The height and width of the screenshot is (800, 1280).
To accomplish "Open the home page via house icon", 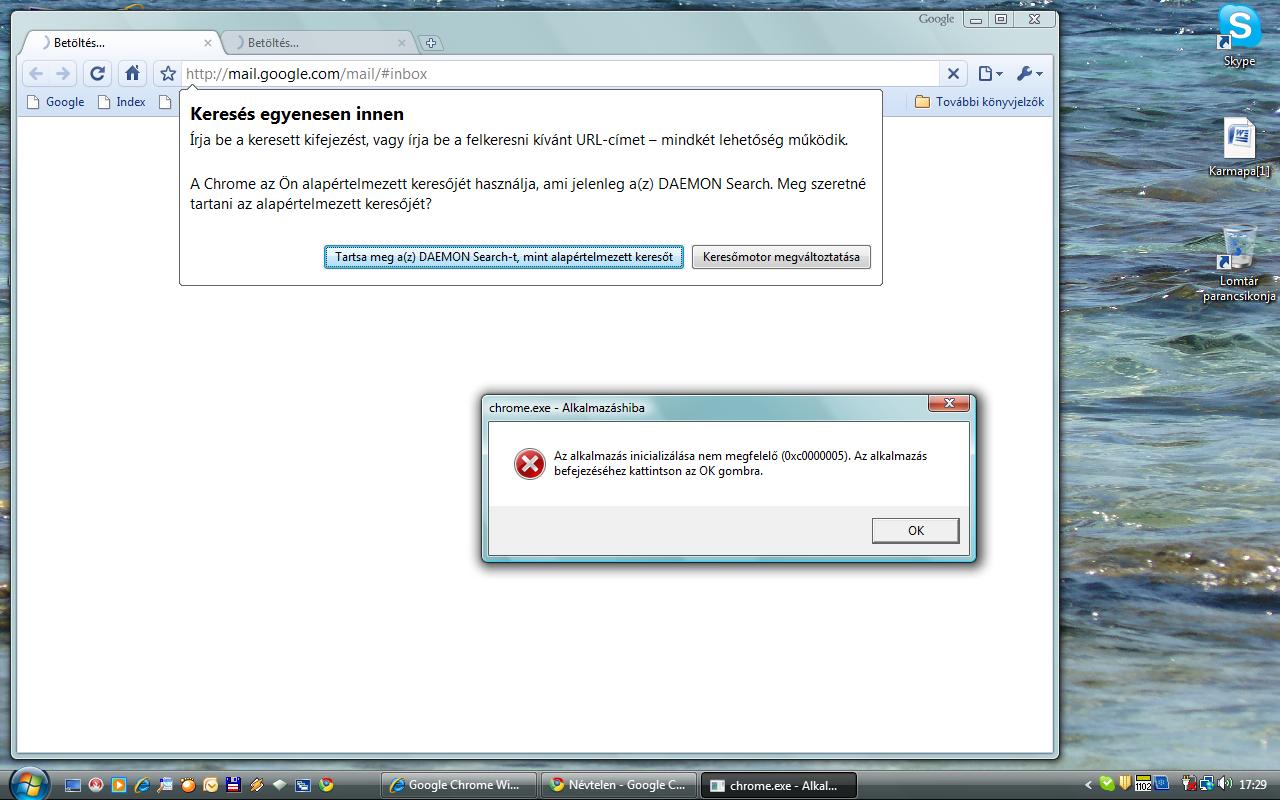I will [132, 73].
